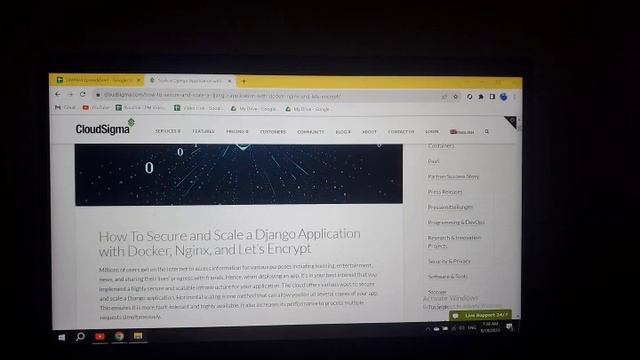Open the Programming & DevOps category
The width and height of the screenshot is (640, 360).
(x=456, y=222)
